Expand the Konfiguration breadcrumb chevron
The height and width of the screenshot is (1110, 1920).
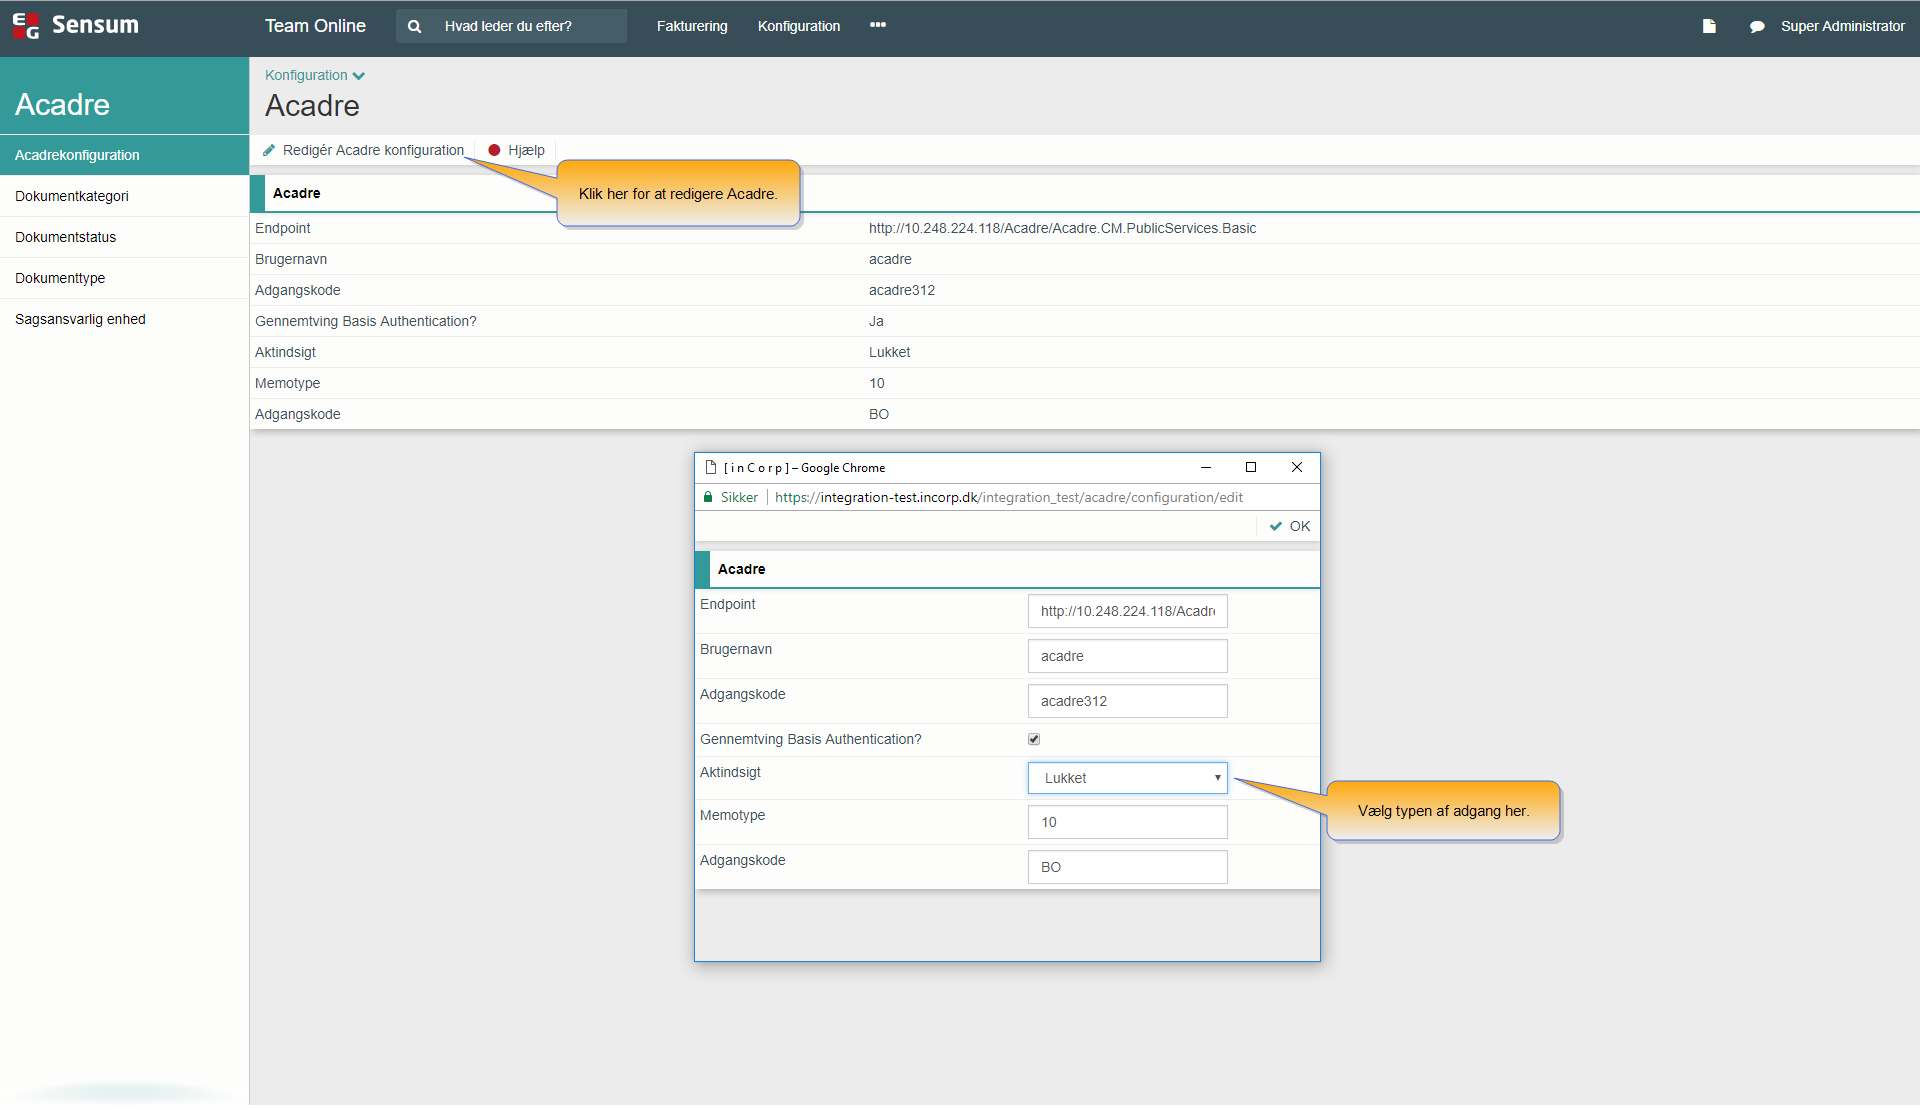coord(359,76)
